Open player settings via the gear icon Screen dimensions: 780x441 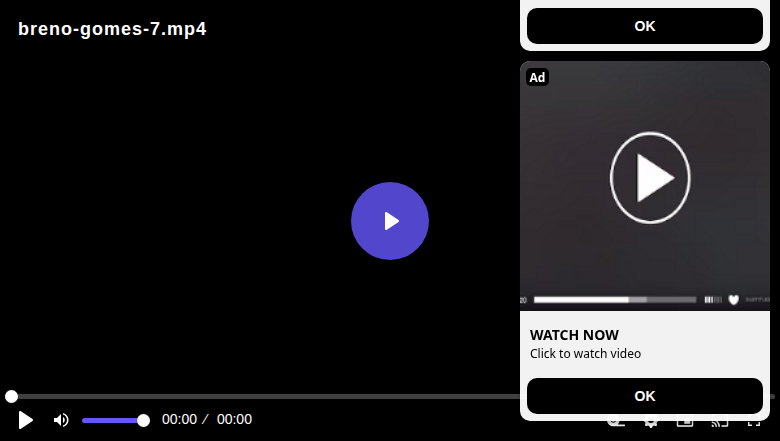[x=651, y=424]
